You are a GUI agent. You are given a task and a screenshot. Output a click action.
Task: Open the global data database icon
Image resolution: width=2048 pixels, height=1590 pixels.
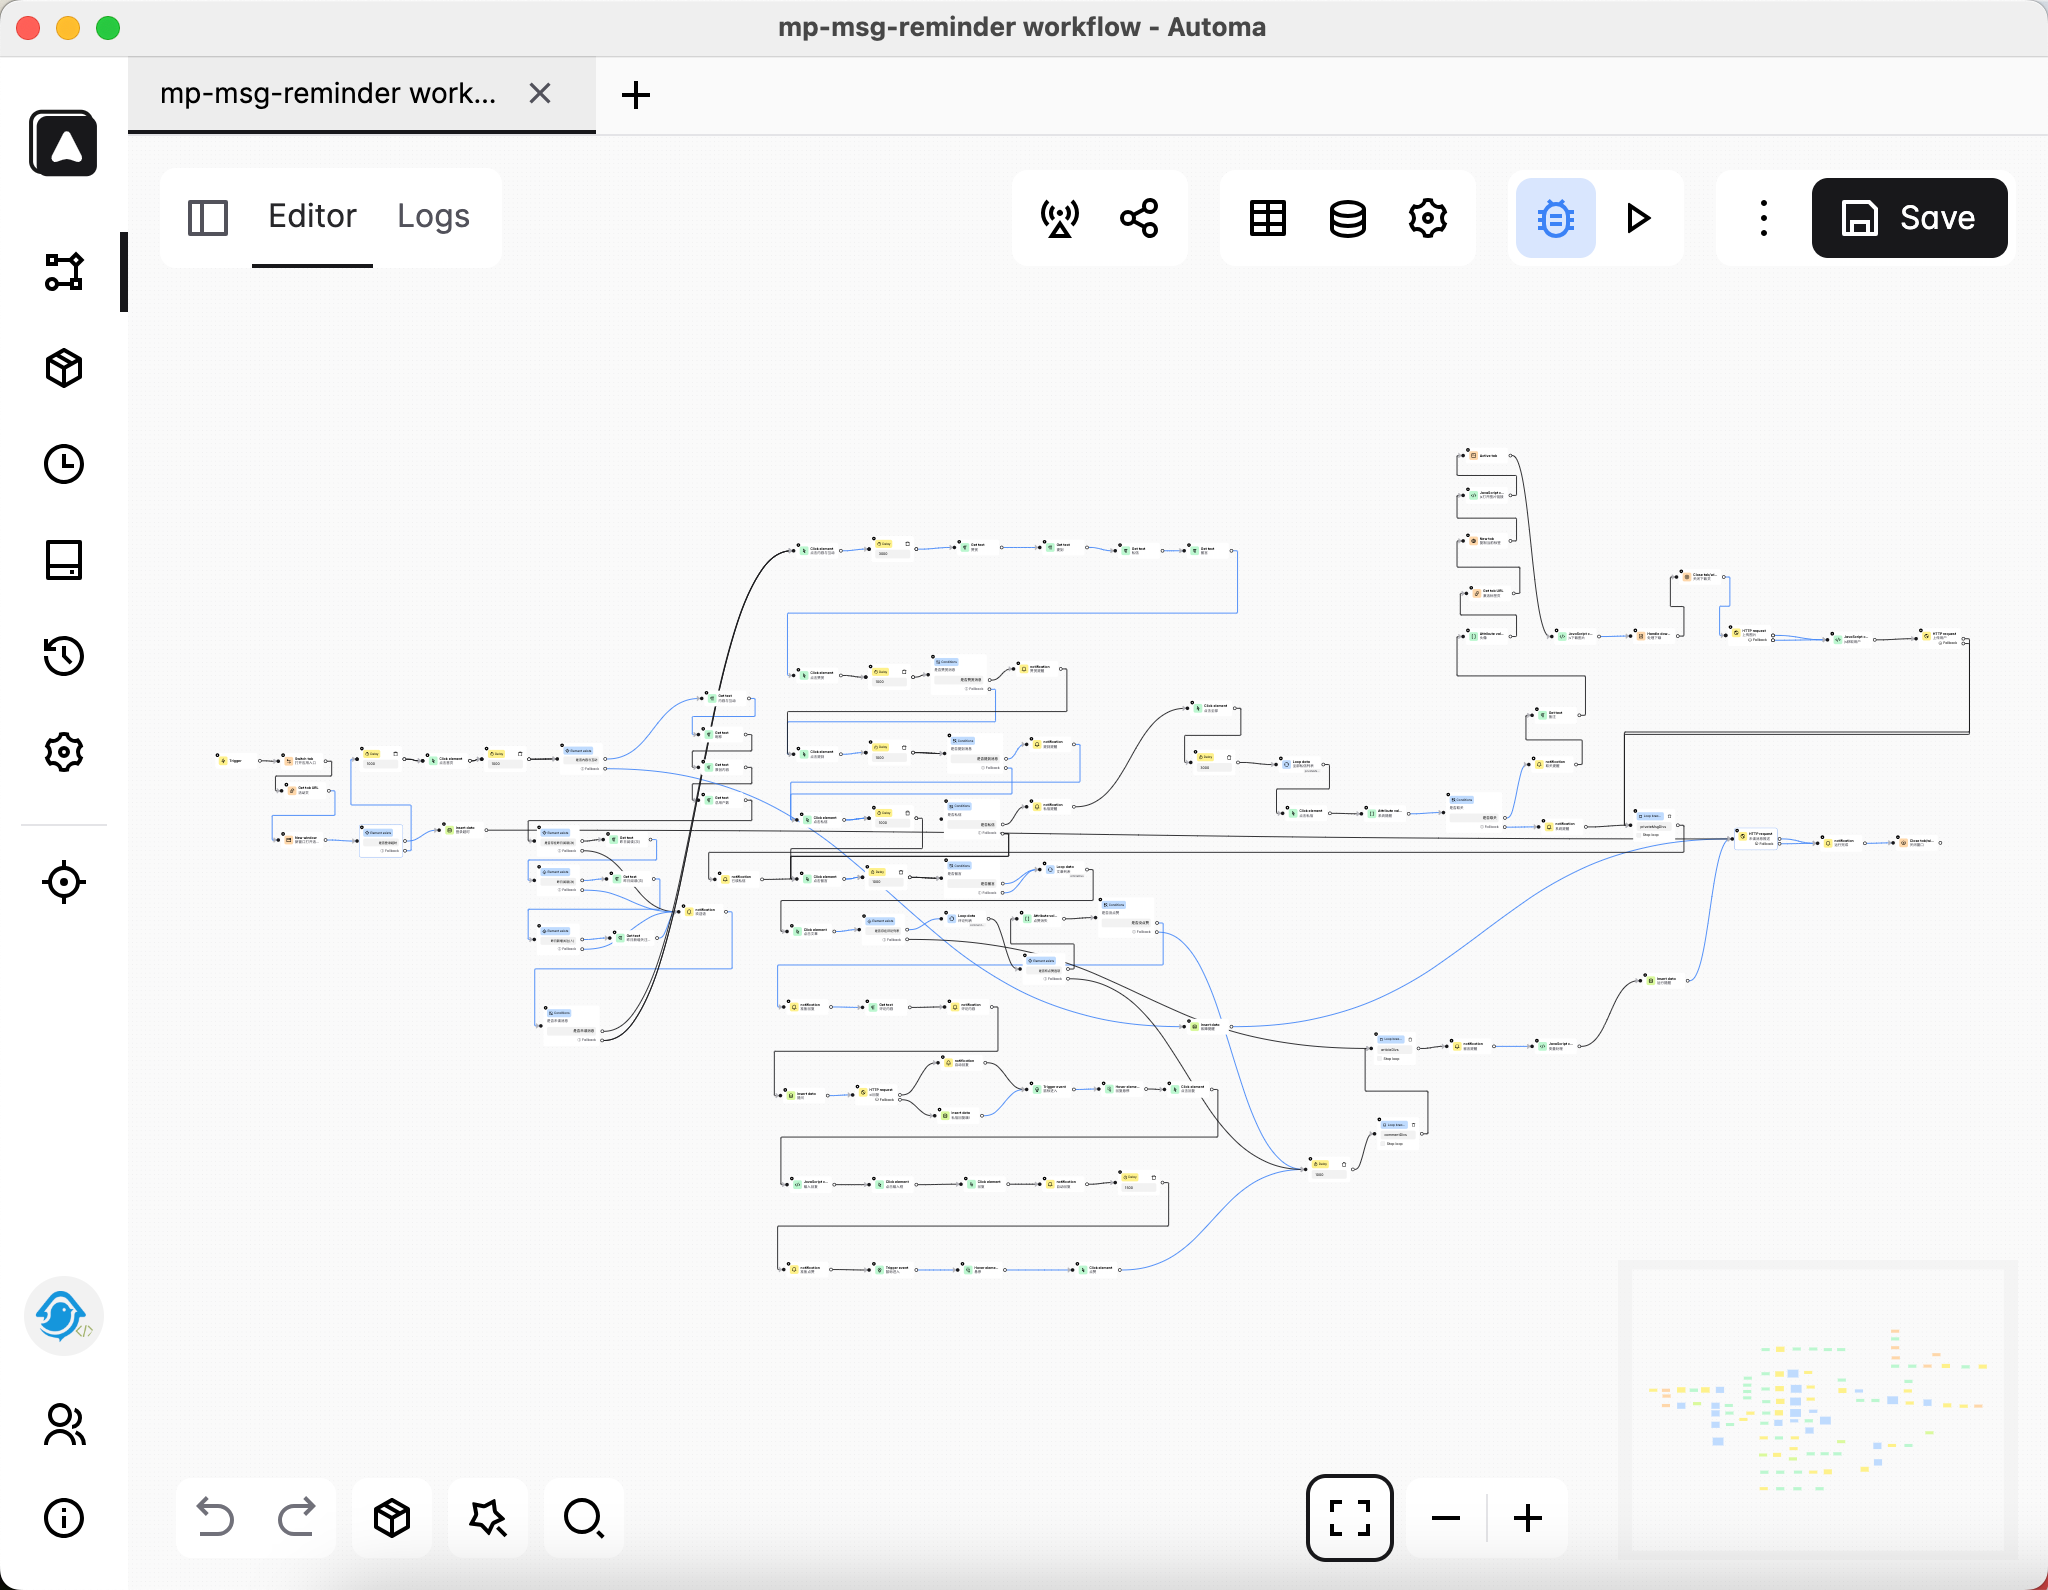1347,218
